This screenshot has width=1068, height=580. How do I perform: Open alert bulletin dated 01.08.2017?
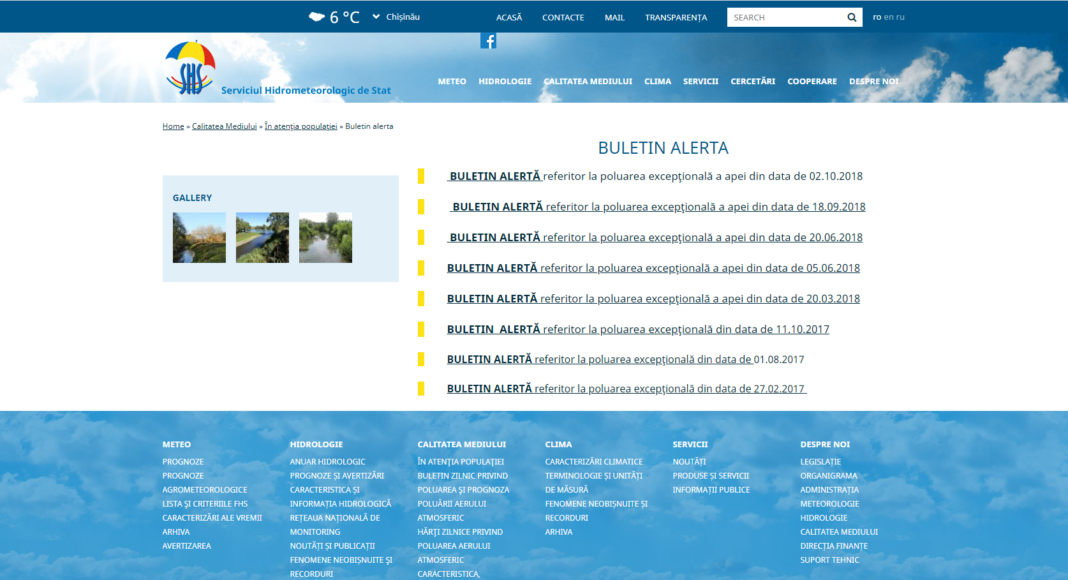625,359
